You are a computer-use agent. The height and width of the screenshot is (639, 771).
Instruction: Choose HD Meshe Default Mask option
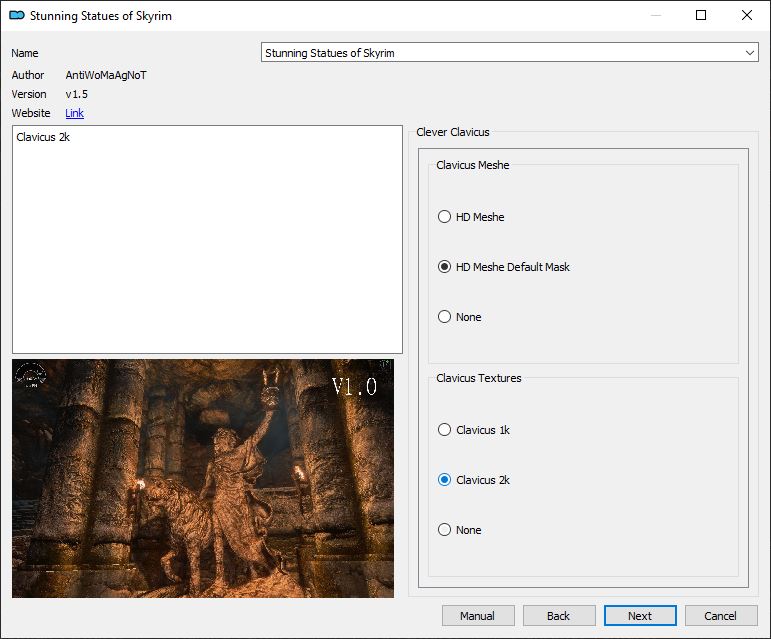point(503,267)
